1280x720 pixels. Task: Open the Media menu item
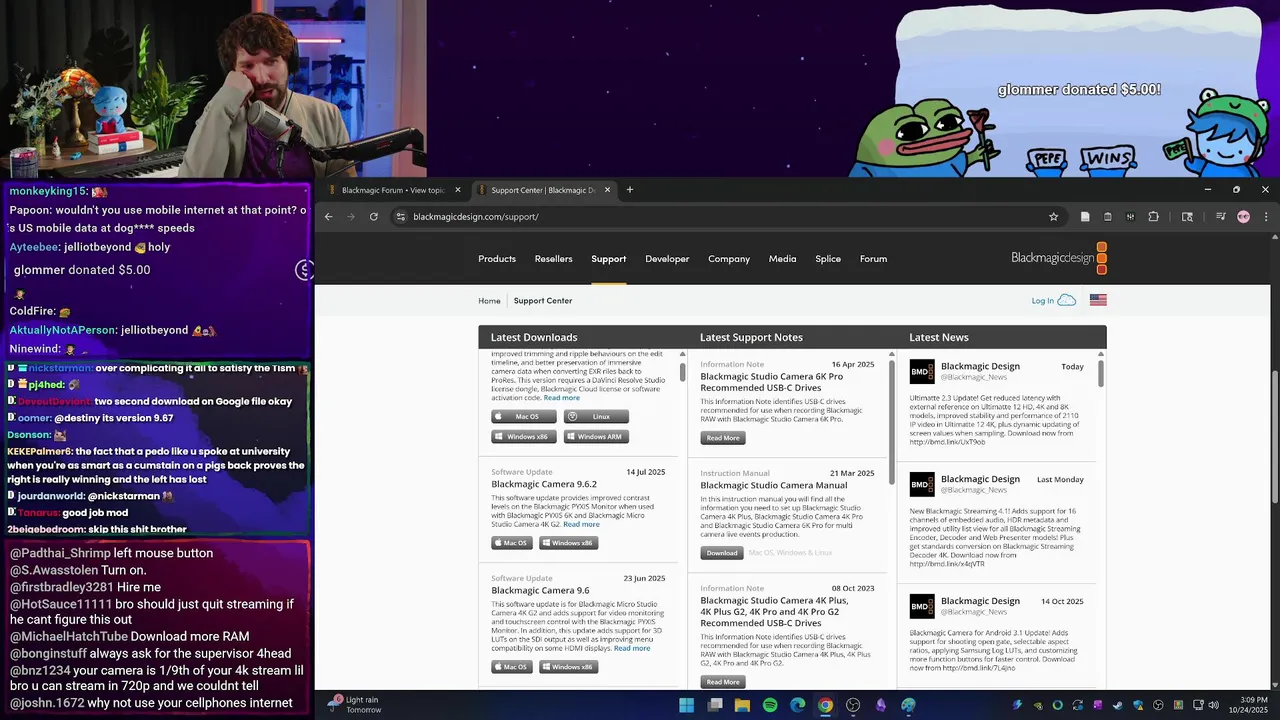point(782,259)
